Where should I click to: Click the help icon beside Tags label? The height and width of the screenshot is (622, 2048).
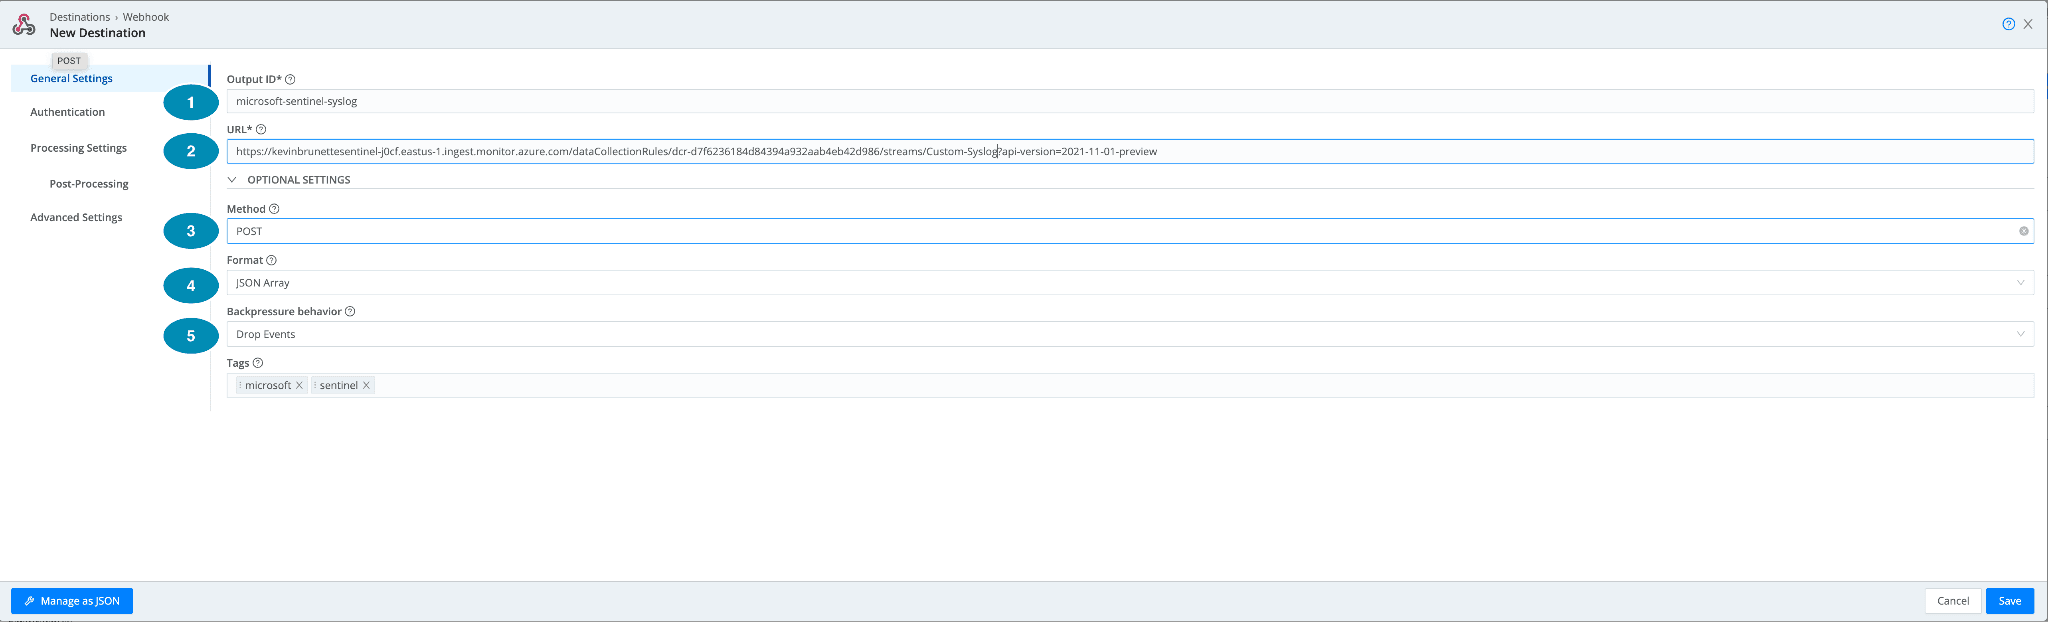258,363
